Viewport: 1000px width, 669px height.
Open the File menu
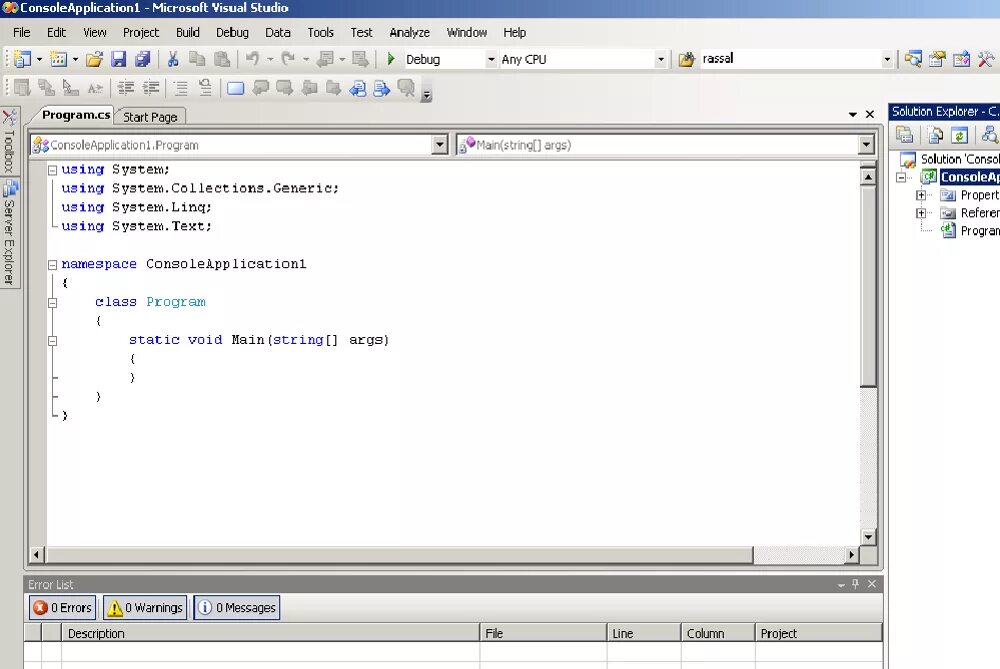[22, 33]
